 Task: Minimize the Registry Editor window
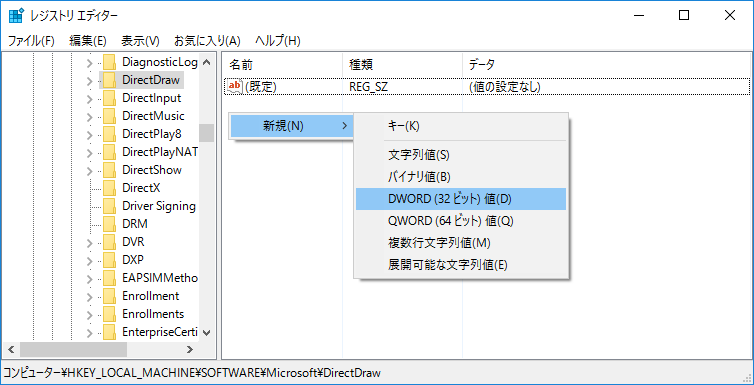coord(638,15)
